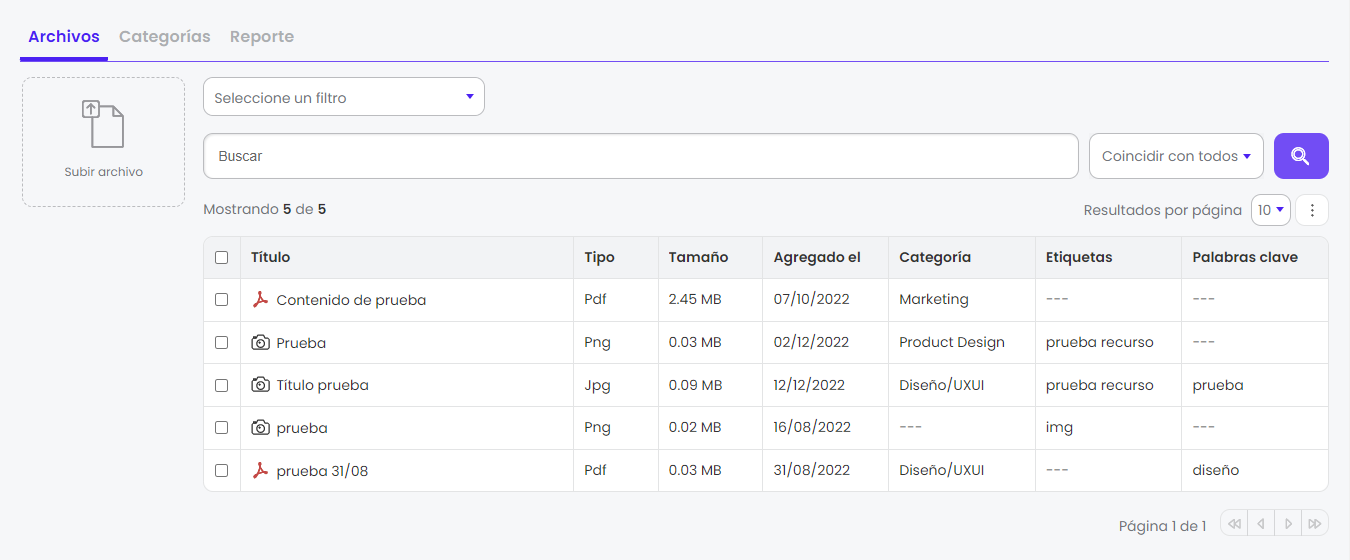This screenshot has height=560, width=1350.
Task: Sort by the Tipo column header
Action: point(599,257)
